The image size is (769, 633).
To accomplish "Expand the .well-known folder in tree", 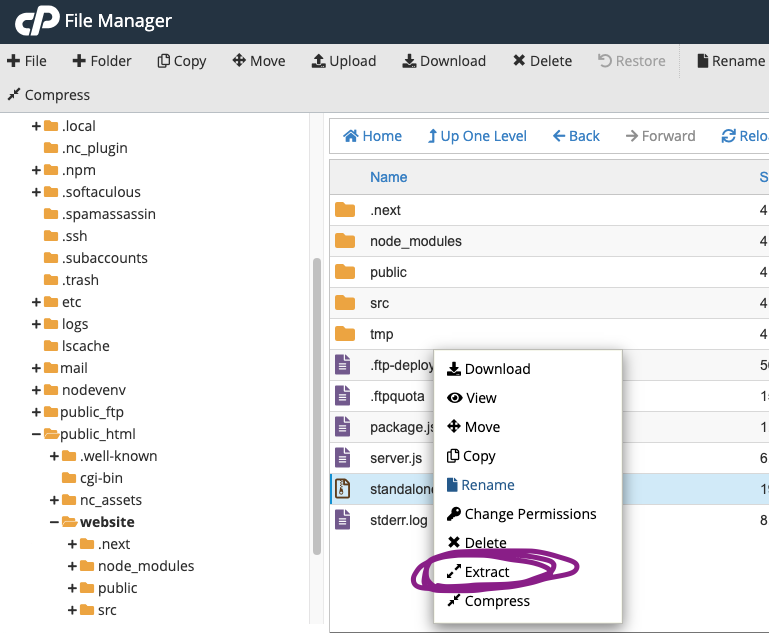I will click(x=54, y=456).
